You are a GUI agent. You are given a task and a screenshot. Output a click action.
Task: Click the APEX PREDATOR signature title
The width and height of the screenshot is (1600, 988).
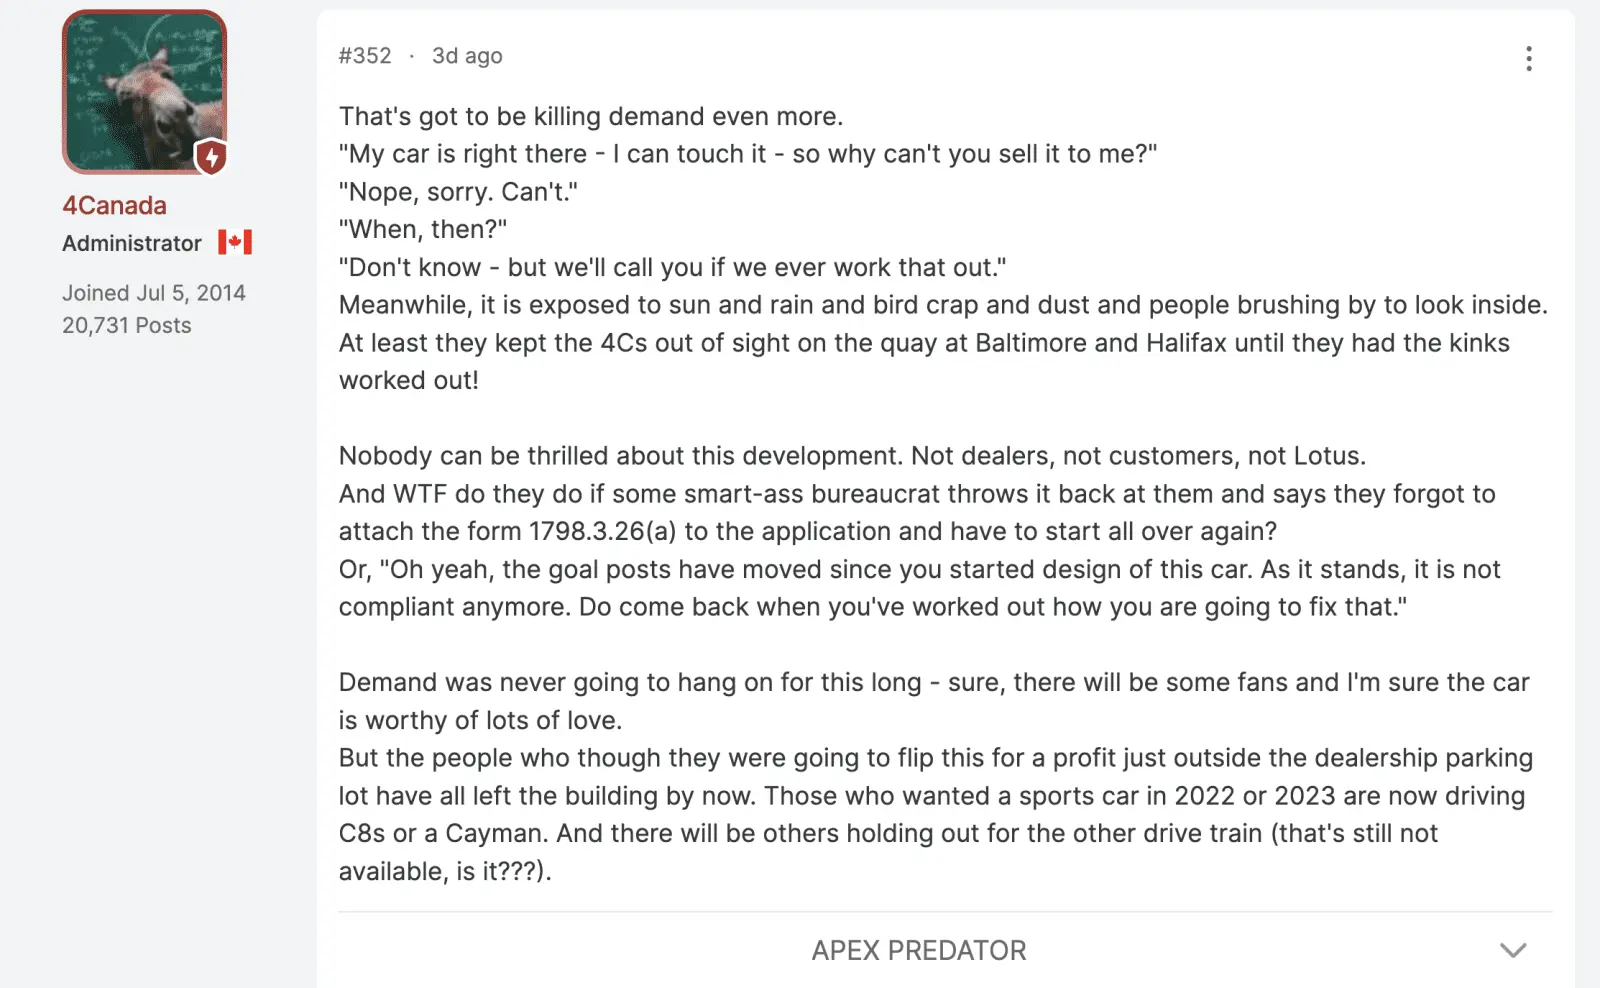tap(919, 950)
